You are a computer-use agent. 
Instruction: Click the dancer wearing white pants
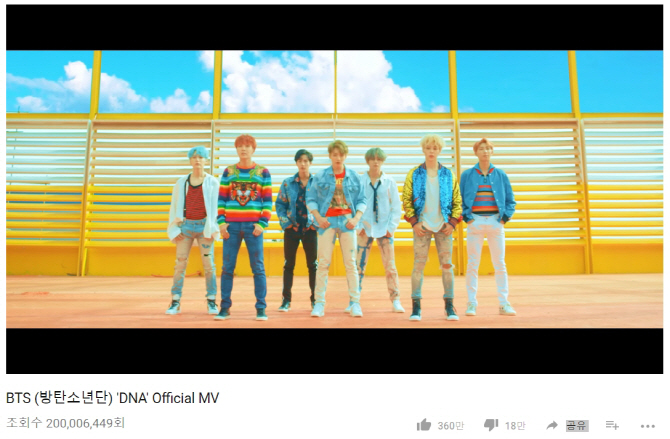[x=488, y=227]
